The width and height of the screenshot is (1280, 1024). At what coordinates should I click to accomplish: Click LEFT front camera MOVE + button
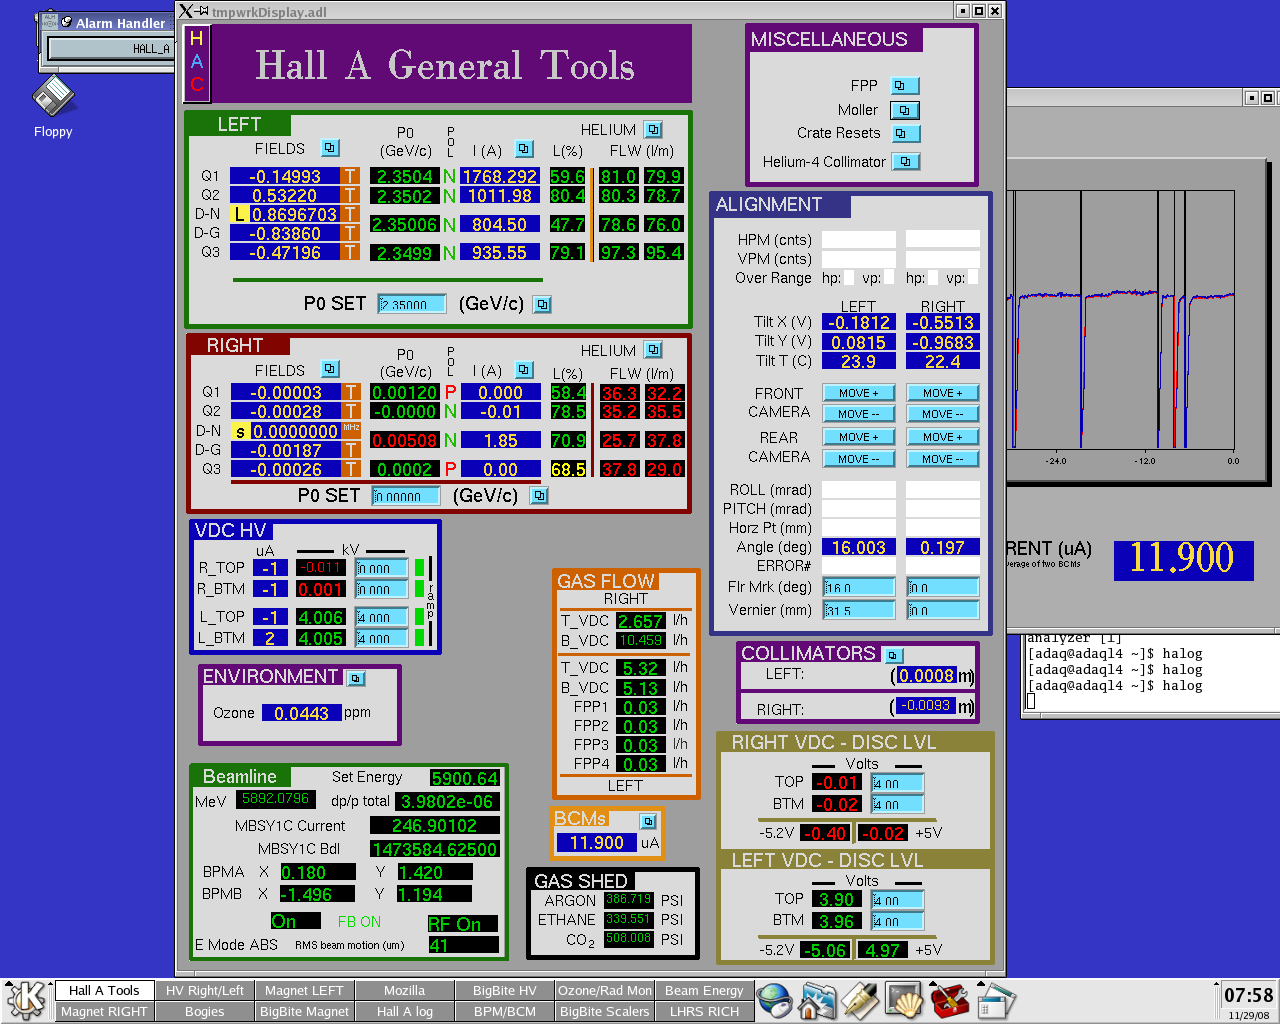click(859, 393)
